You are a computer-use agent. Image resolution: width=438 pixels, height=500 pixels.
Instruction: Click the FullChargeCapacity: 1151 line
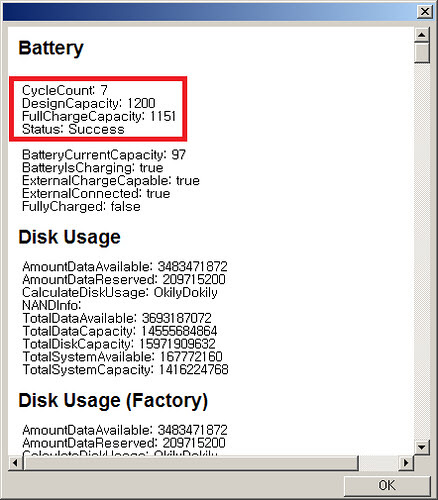tap(99, 116)
